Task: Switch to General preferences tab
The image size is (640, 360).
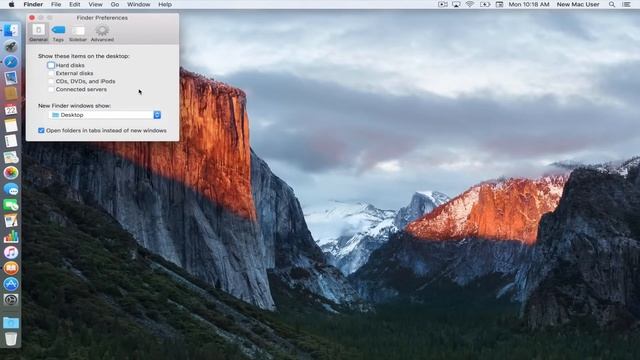Action: 38,33
